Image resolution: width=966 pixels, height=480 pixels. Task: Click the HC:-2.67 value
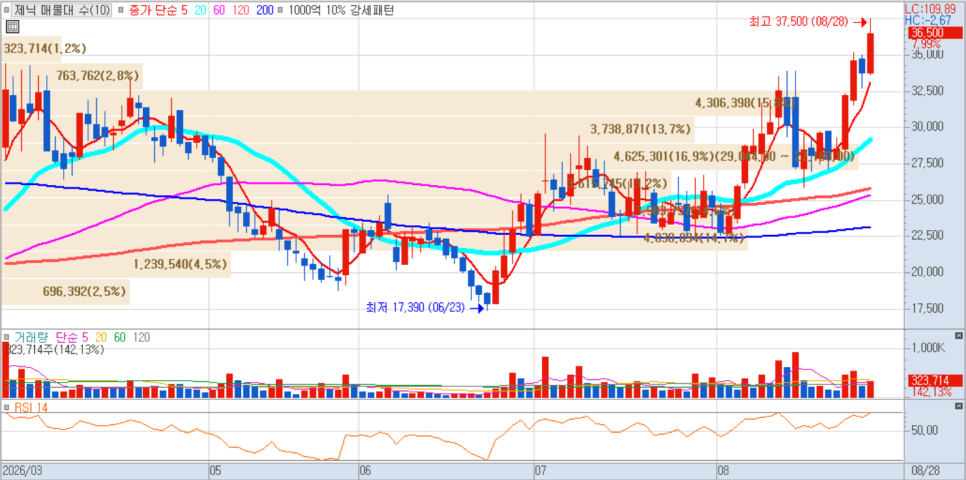click(x=929, y=20)
